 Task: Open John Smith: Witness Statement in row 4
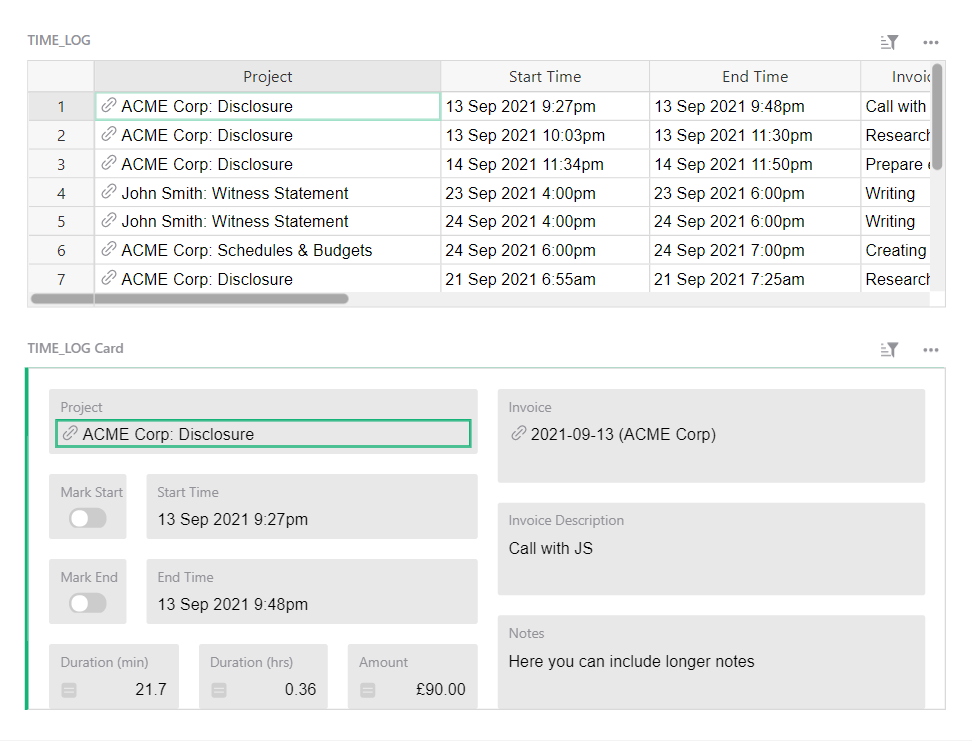[x=234, y=193]
